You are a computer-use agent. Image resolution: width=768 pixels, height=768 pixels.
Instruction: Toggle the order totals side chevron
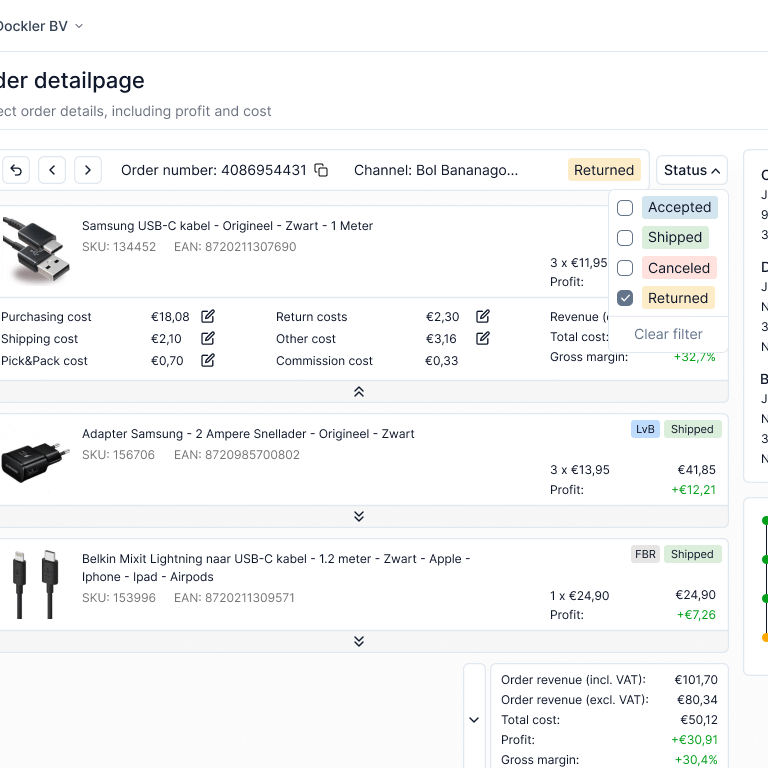[x=474, y=720]
